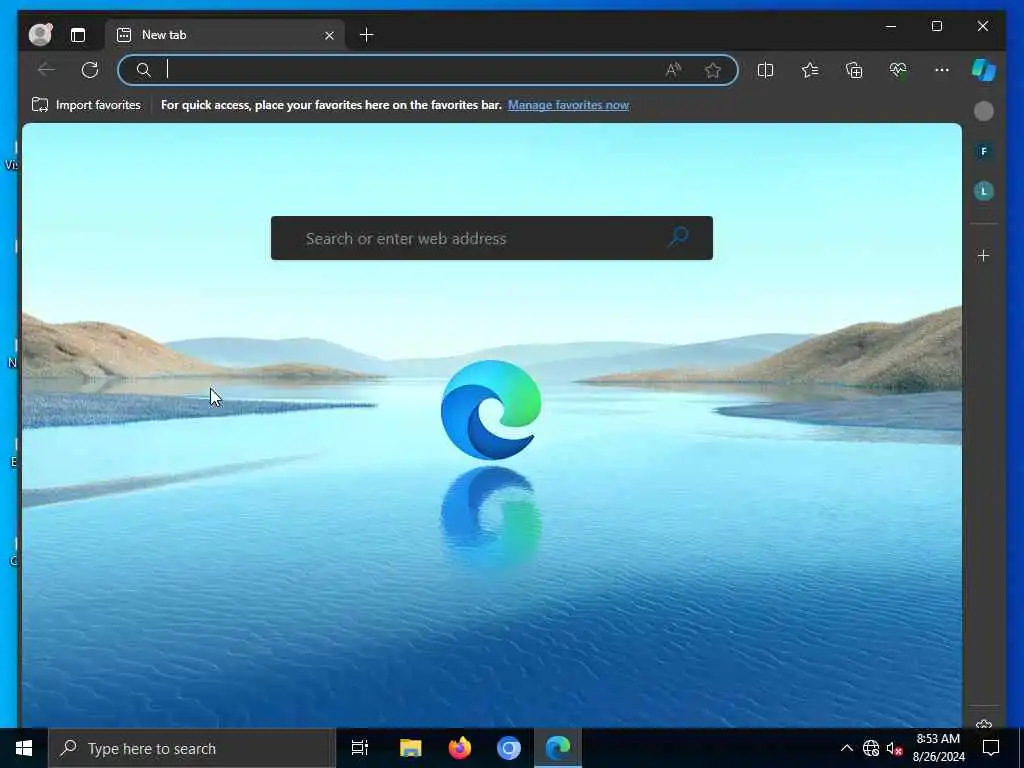This screenshot has height=768, width=1024.
Task: Open the network globe tray icon
Action: click(x=871, y=748)
